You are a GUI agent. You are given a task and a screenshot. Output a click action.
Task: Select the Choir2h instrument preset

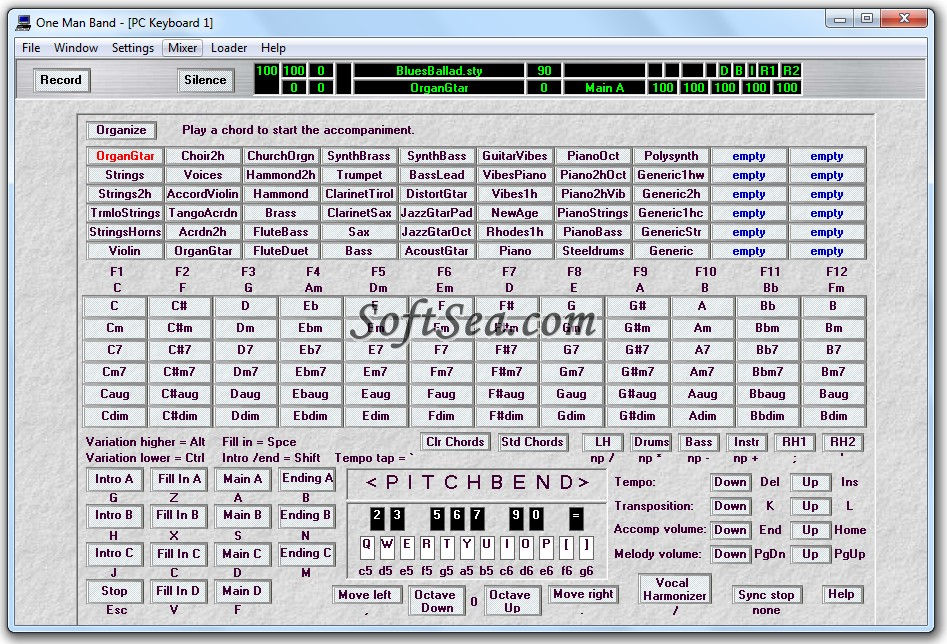(x=203, y=156)
